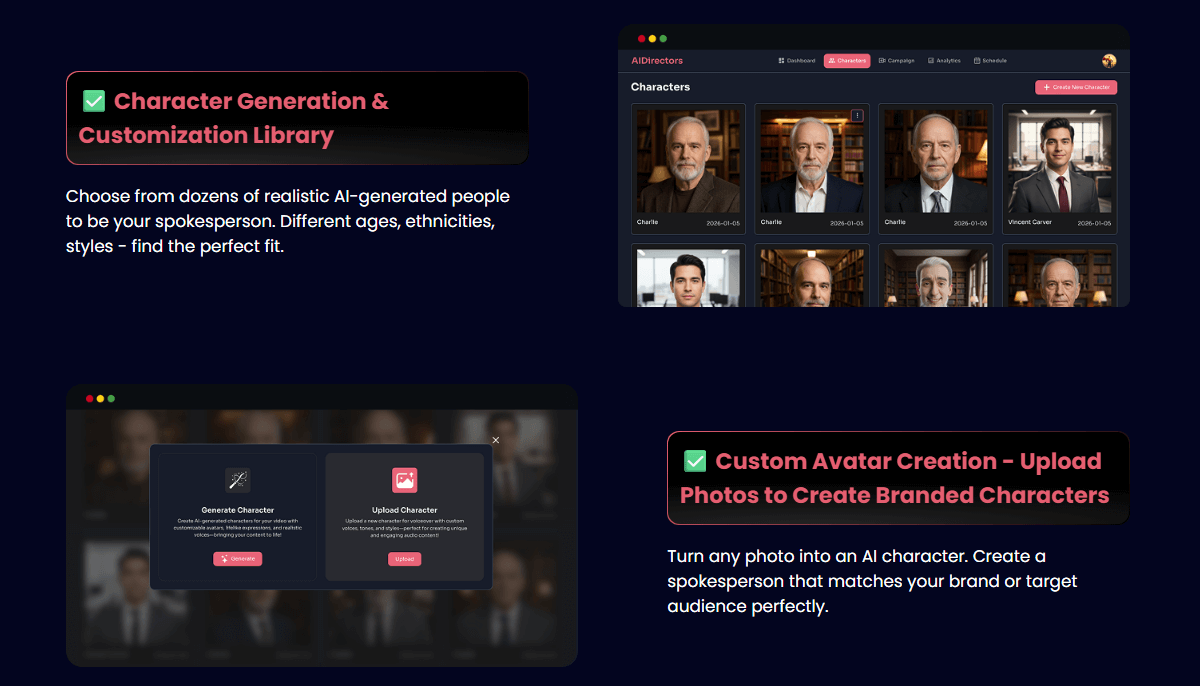Select the first Charlie character thumbnail
This screenshot has height=686, width=1200.
(x=688, y=160)
